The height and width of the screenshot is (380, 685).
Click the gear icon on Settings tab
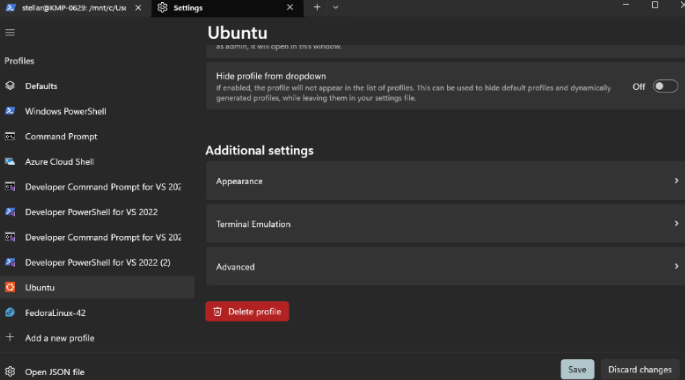pyautogui.click(x=162, y=7)
